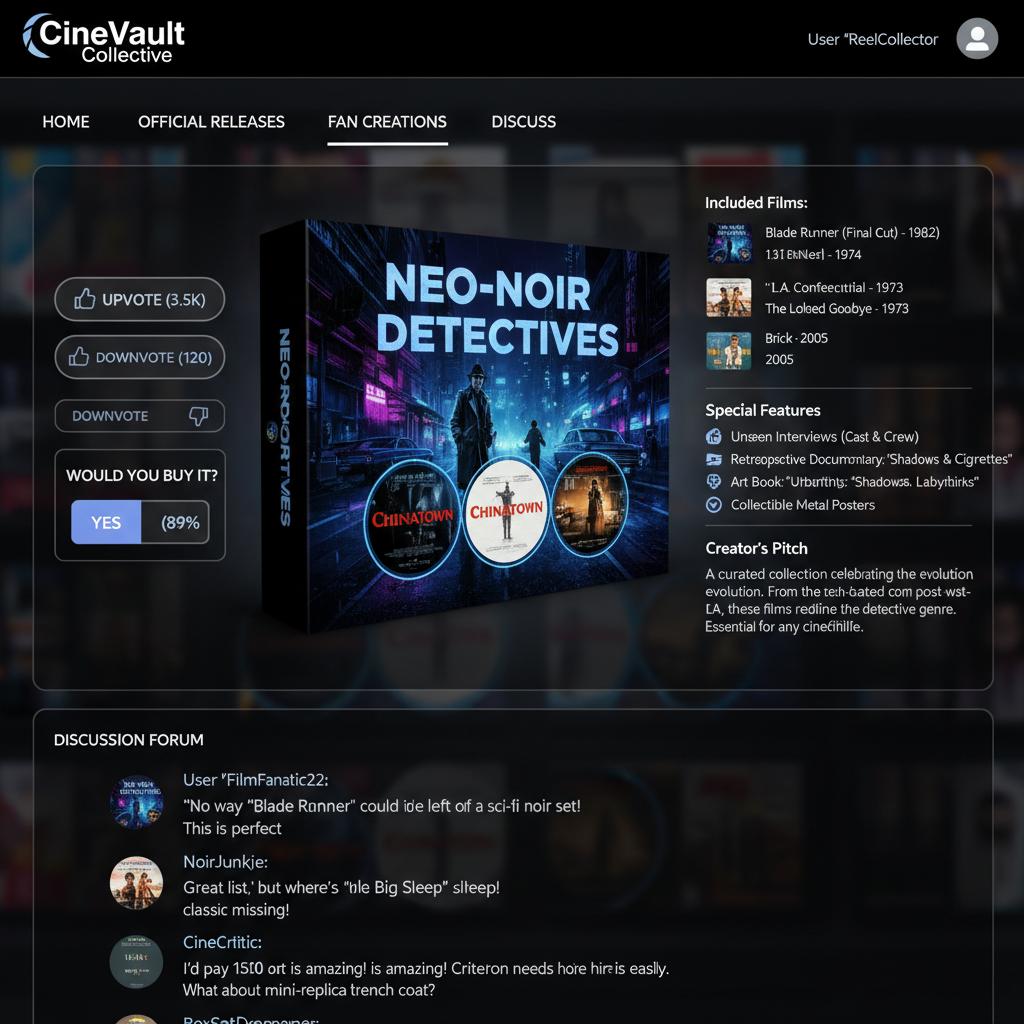Click the Unseen Interviews feature icon

coord(714,437)
